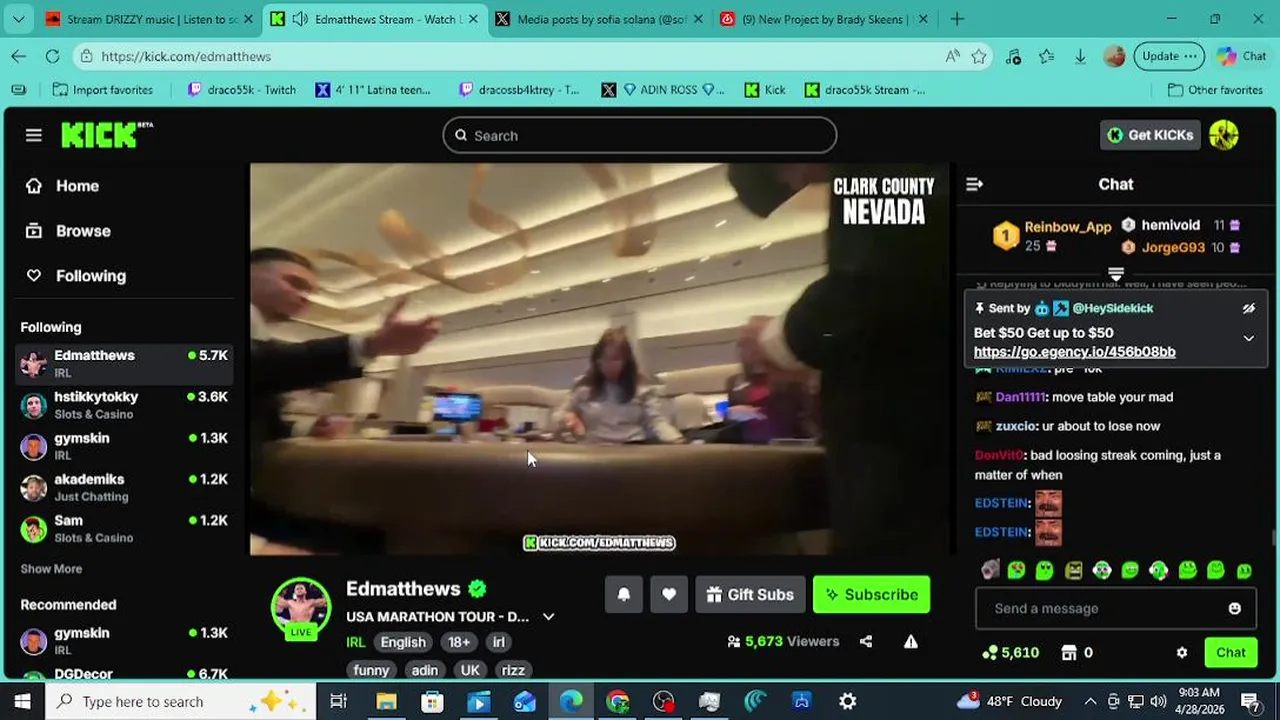The width and height of the screenshot is (1280, 720).
Task: Switch to Media posts by sofia solana tab
Action: tap(599, 19)
